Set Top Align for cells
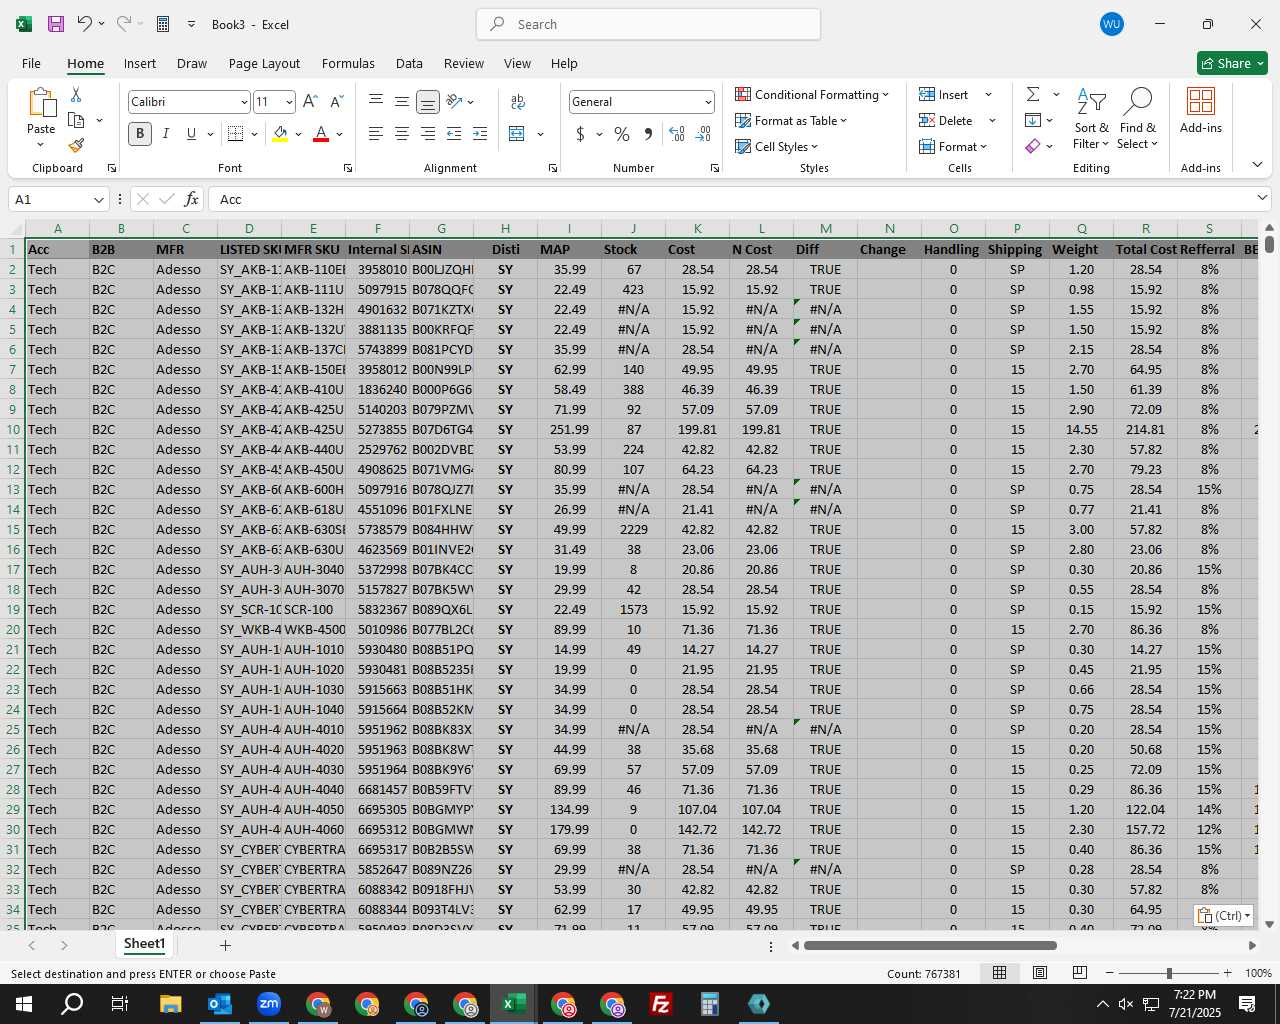Image resolution: width=1280 pixels, height=1024 pixels. click(376, 102)
